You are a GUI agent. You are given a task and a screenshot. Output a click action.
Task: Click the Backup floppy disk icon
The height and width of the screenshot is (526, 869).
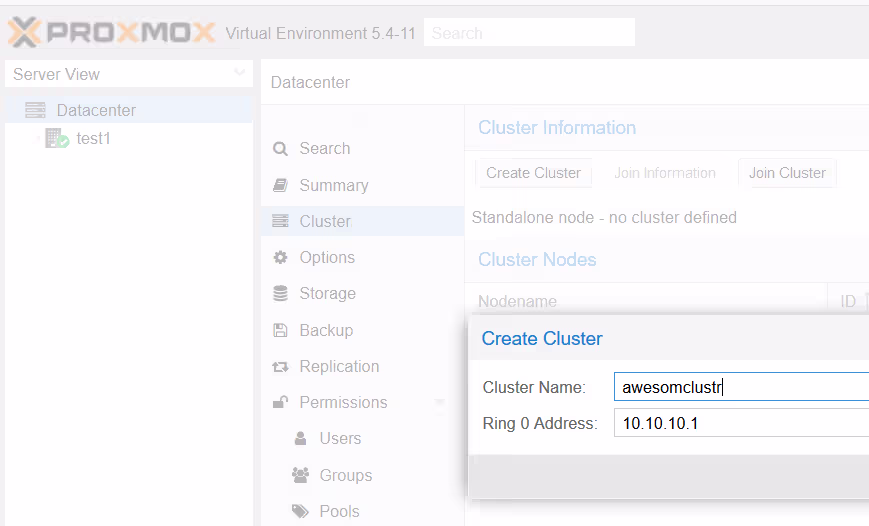(281, 330)
